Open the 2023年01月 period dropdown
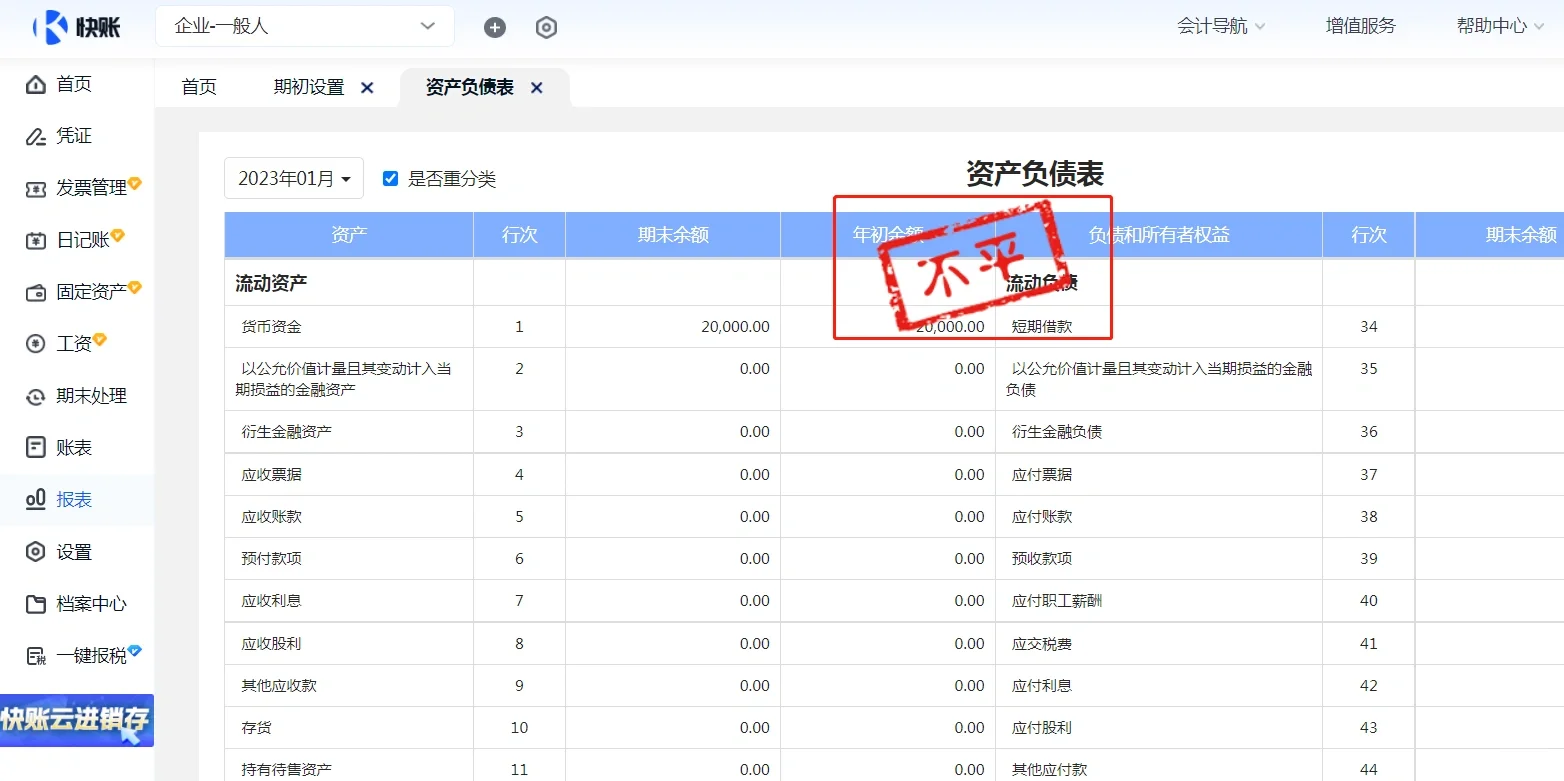This screenshot has height=781, width=1564. 294,179
